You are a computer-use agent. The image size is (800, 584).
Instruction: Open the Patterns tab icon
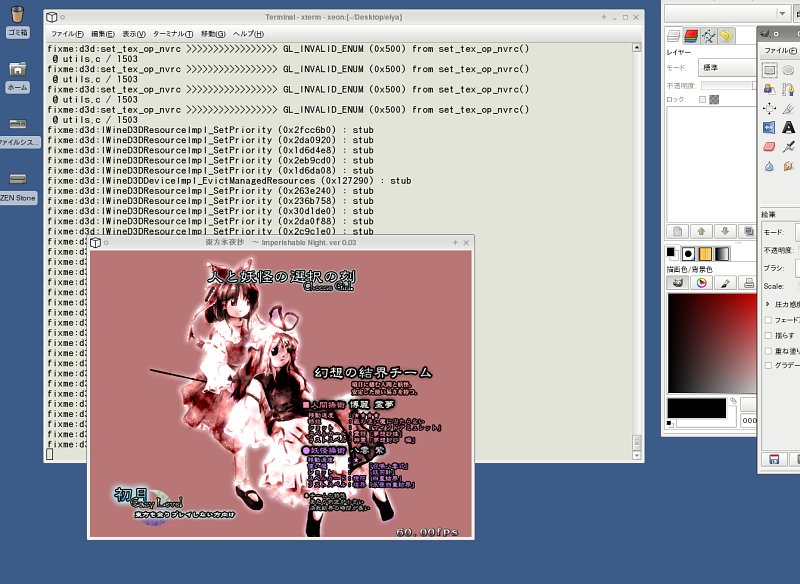click(x=705, y=253)
